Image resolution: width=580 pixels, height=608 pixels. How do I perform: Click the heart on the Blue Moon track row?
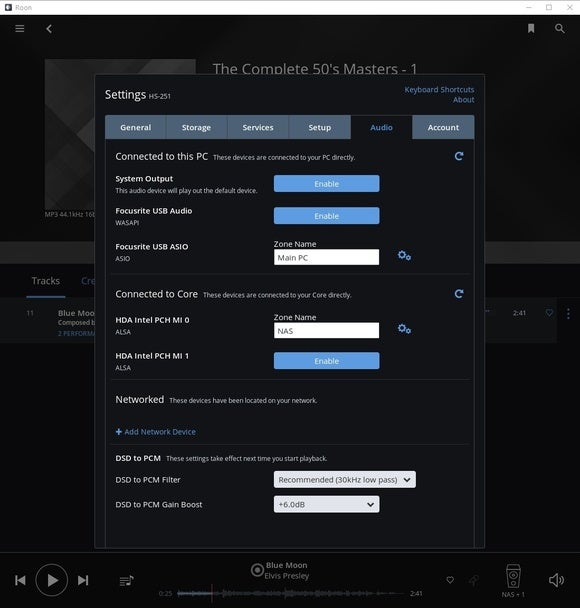[549, 313]
